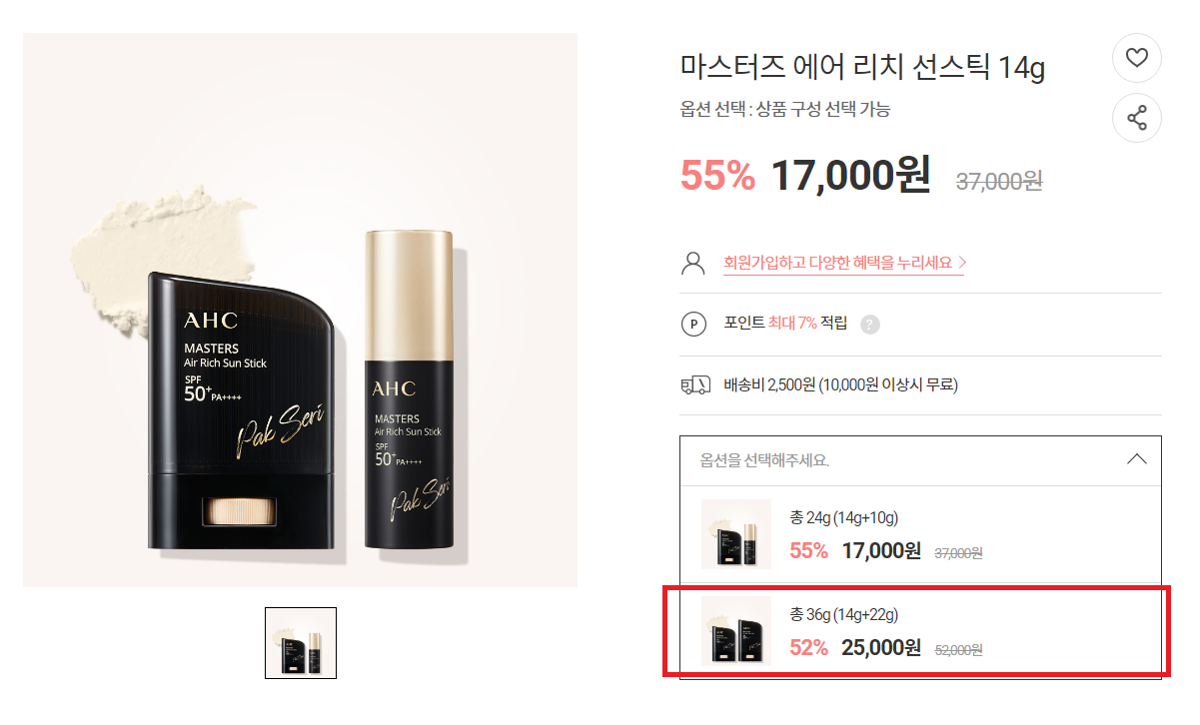Click the 포인트 최대 7% 적립 text
Image resolution: width=1200 pixels, height=725 pixels.
785,323
